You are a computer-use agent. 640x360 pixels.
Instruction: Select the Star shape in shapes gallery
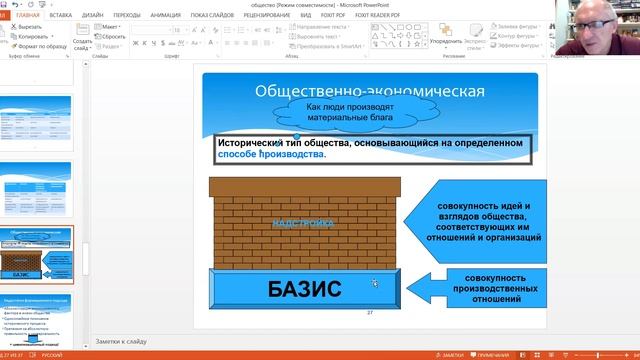pos(417,44)
